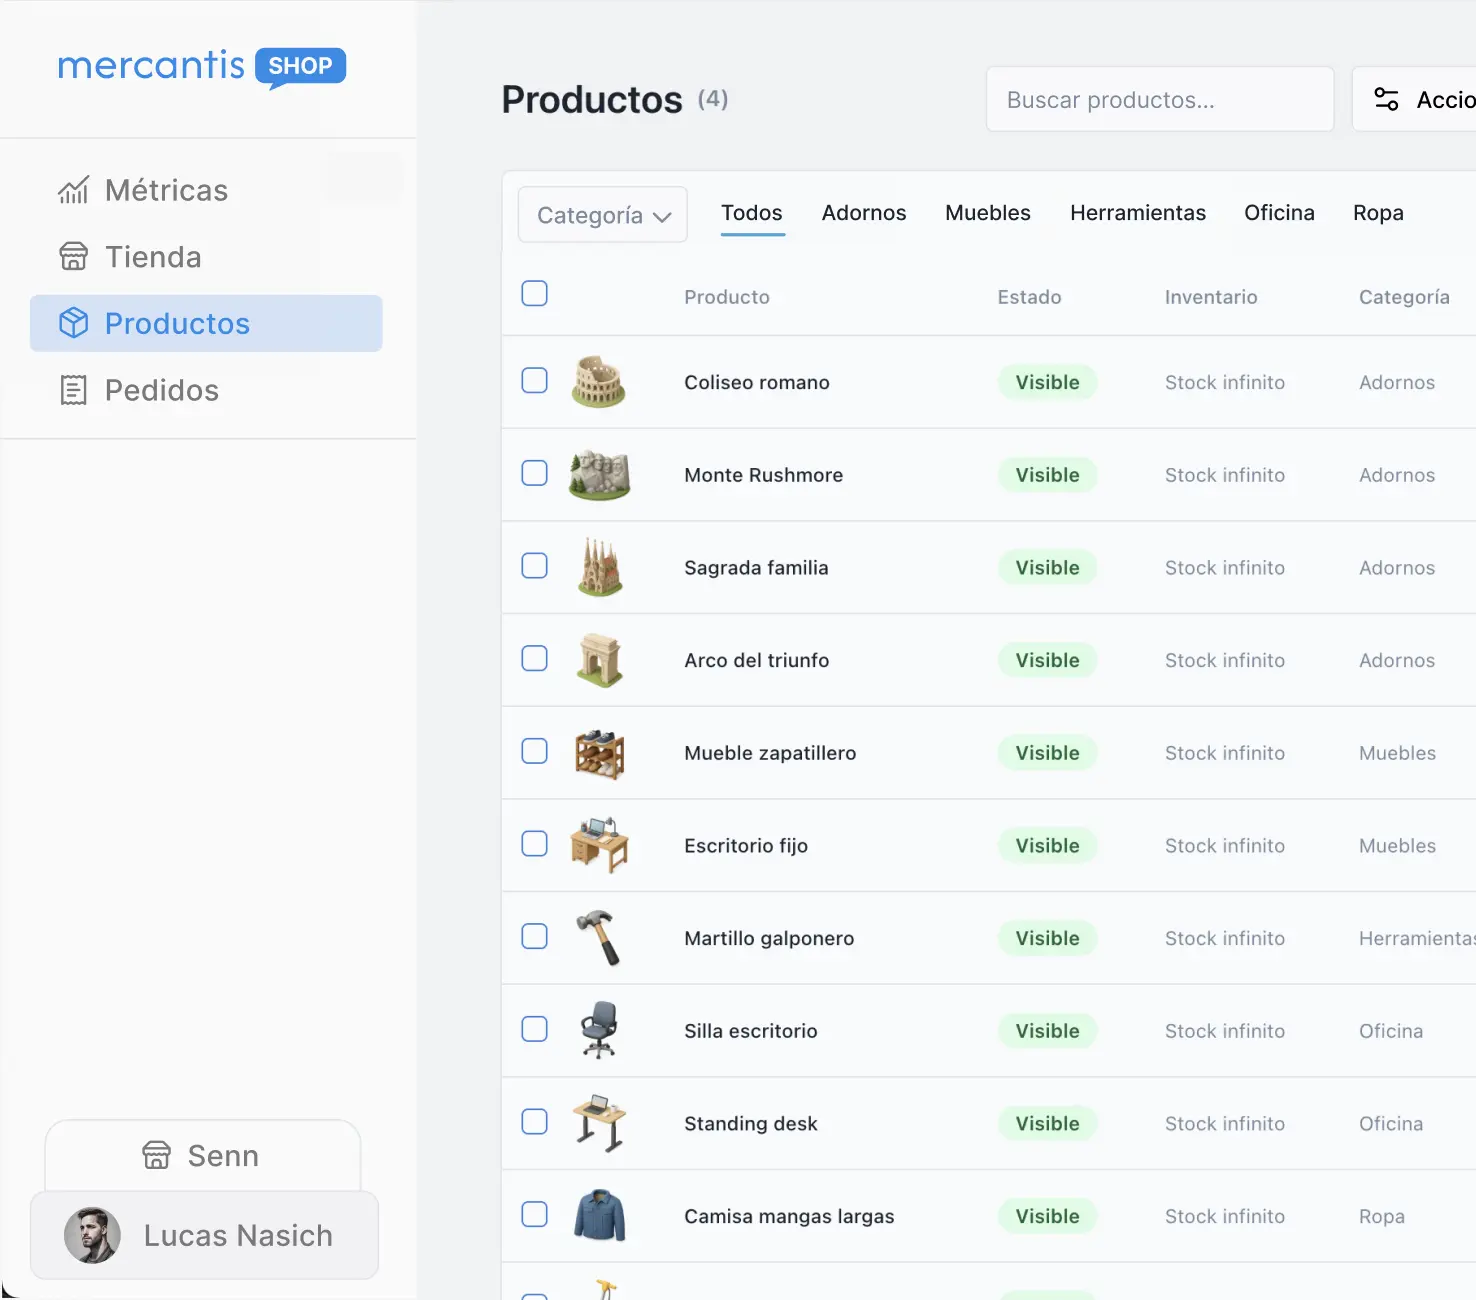Toggle the select-all checkbox in table header
This screenshot has width=1476, height=1300.
coord(535,293)
